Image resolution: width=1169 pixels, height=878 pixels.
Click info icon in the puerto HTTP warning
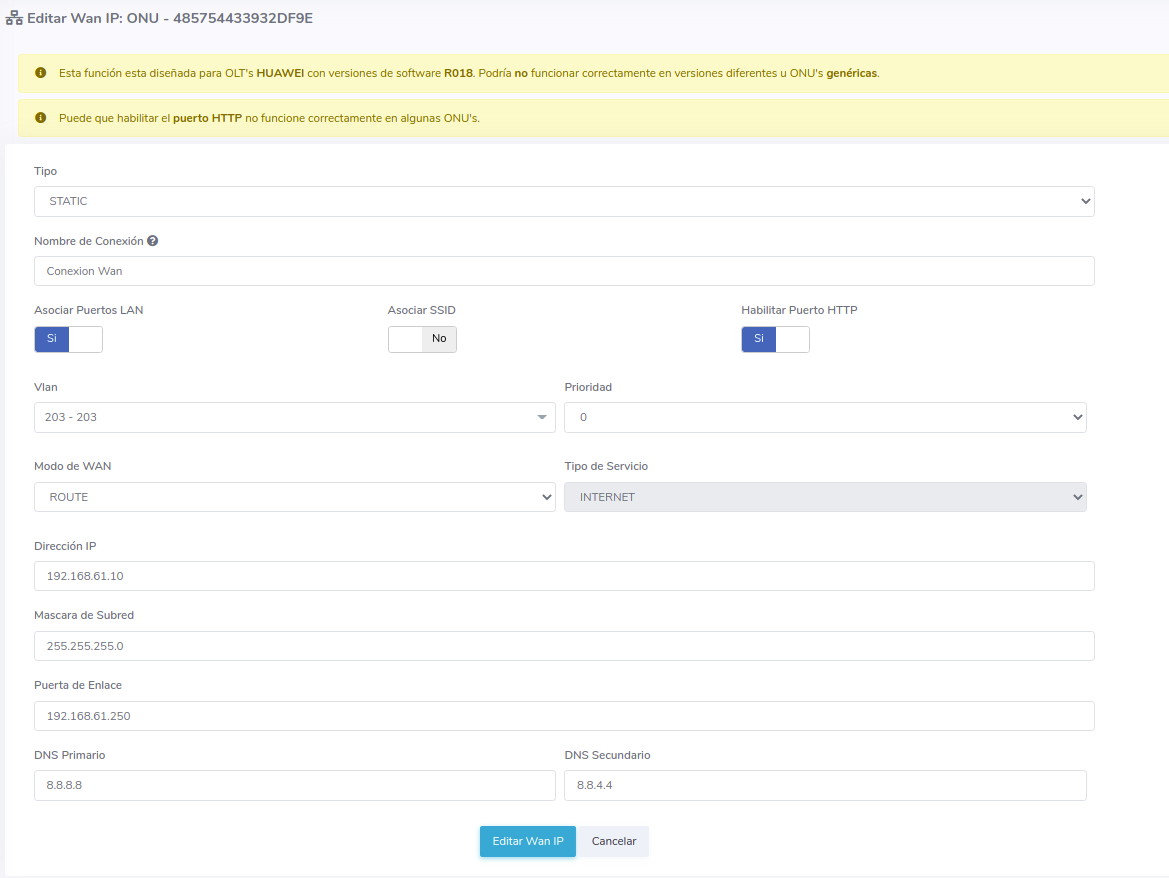click(x=41, y=118)
